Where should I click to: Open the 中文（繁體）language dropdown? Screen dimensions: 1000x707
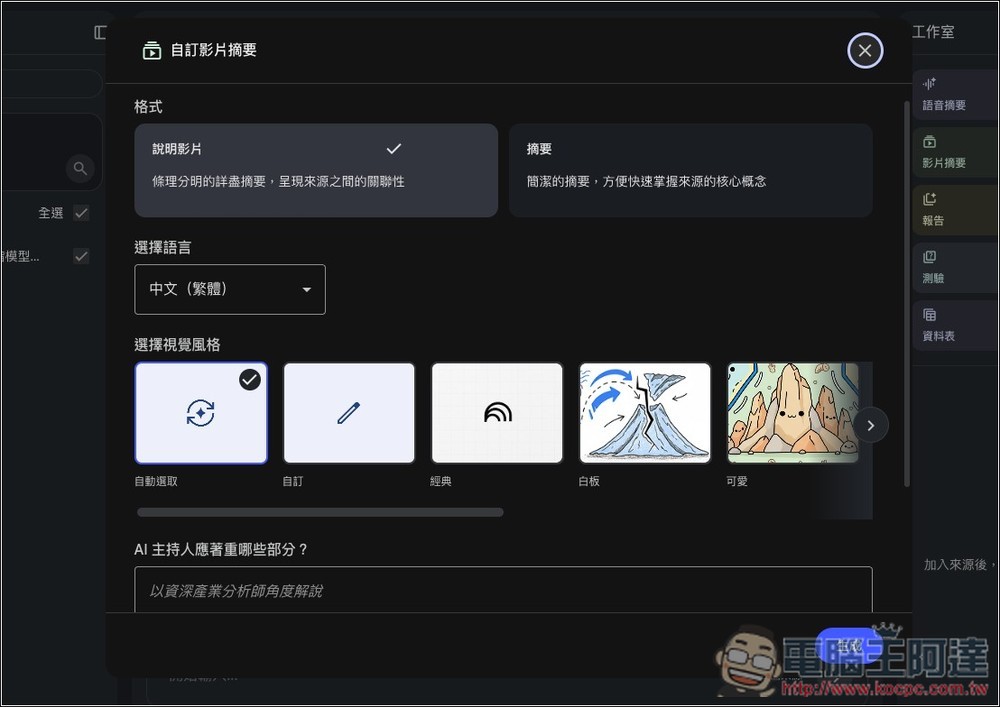[x=230, y=289]
